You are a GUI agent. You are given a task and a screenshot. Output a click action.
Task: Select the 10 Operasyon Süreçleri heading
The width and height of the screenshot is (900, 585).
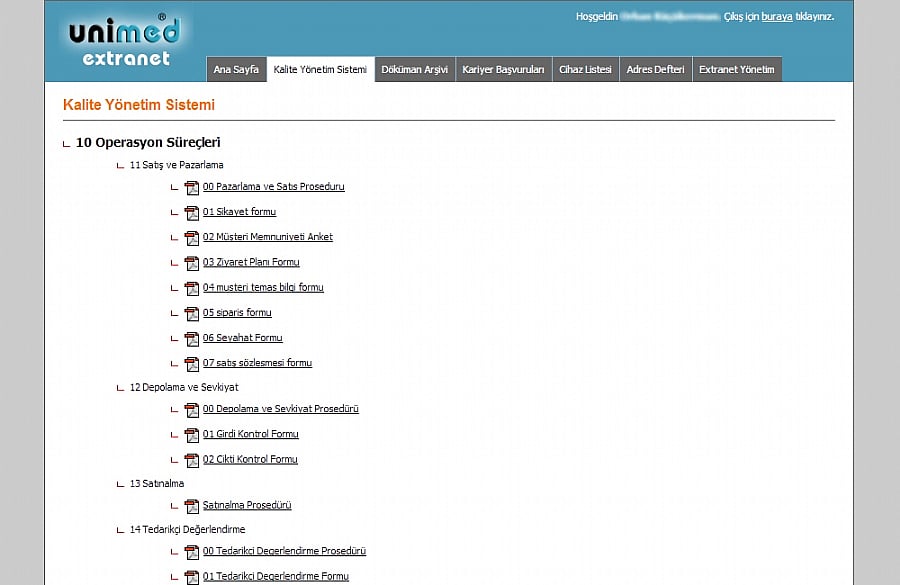tap(148, 143)
